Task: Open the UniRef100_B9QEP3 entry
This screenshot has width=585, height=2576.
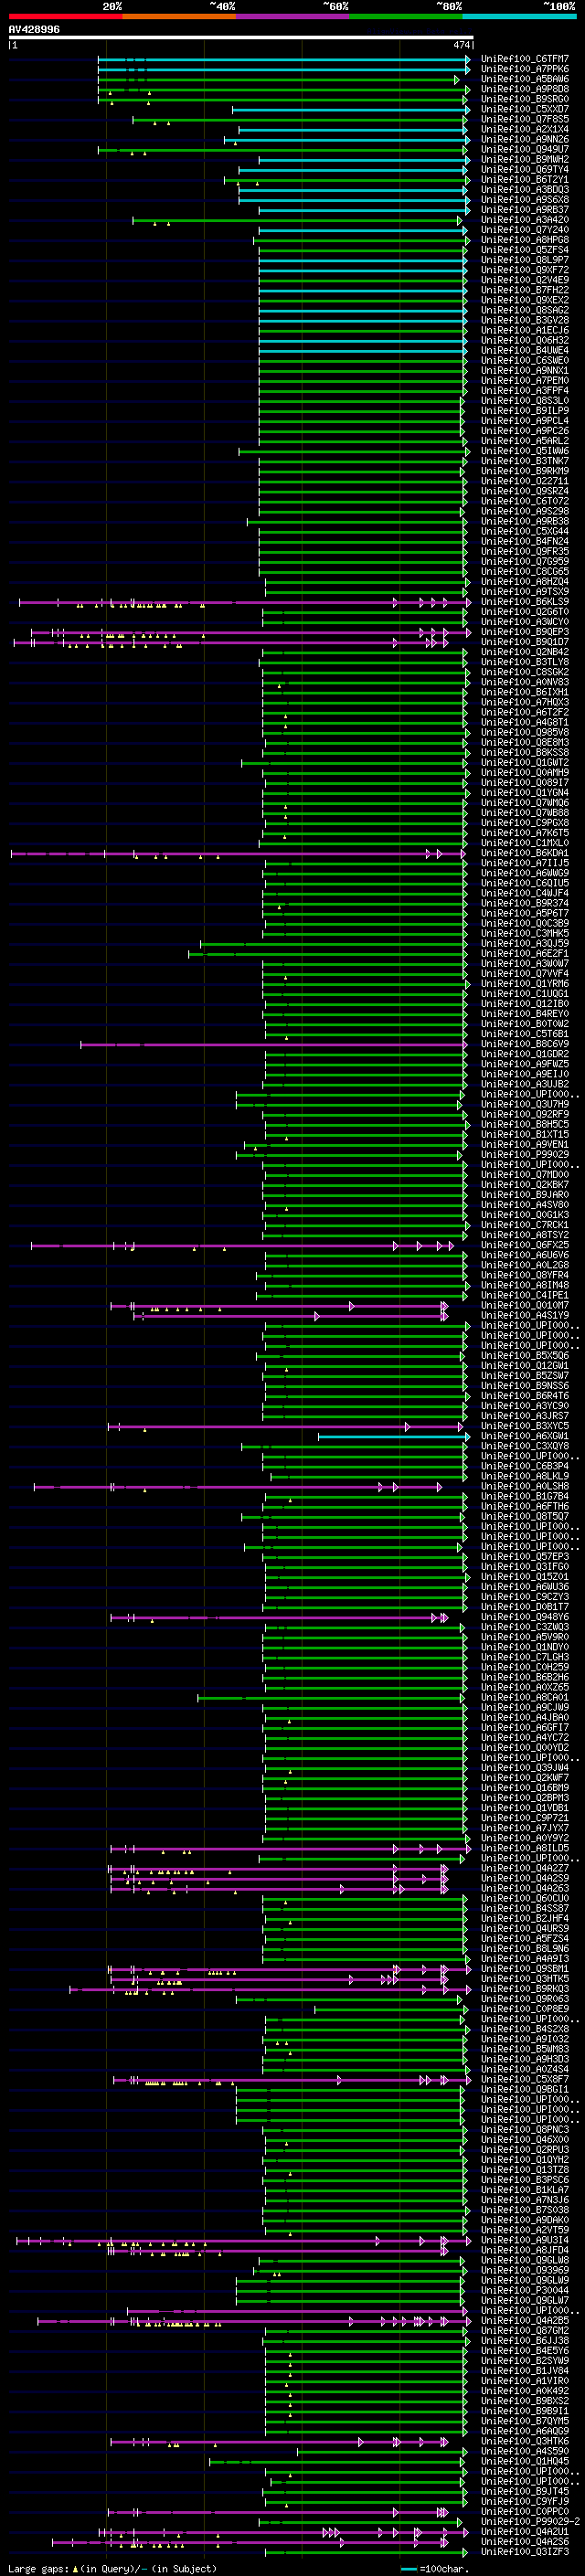Action: 524,632
